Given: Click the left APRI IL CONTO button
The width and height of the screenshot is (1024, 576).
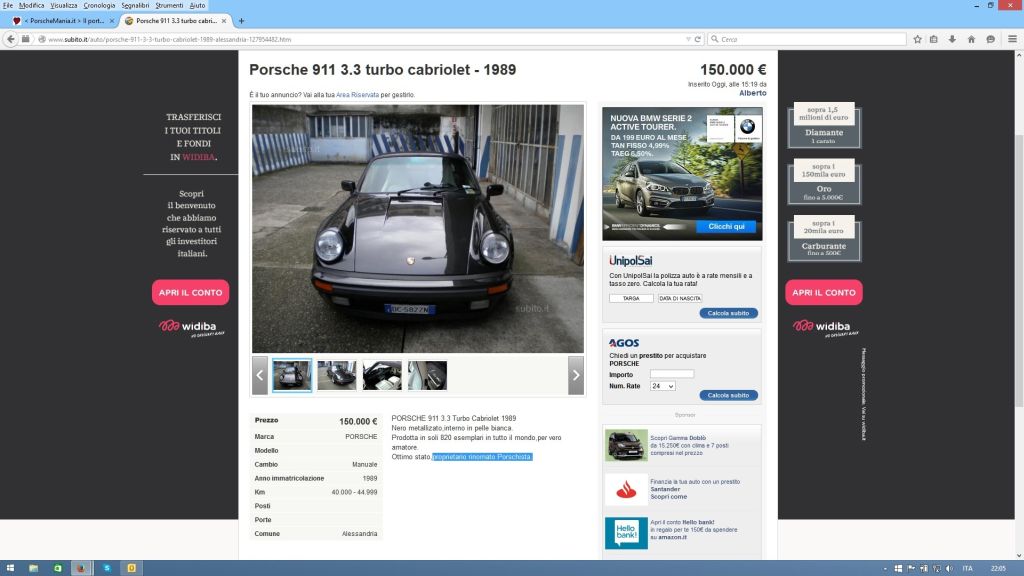Looking at the screenshot, I should [191, 293].
